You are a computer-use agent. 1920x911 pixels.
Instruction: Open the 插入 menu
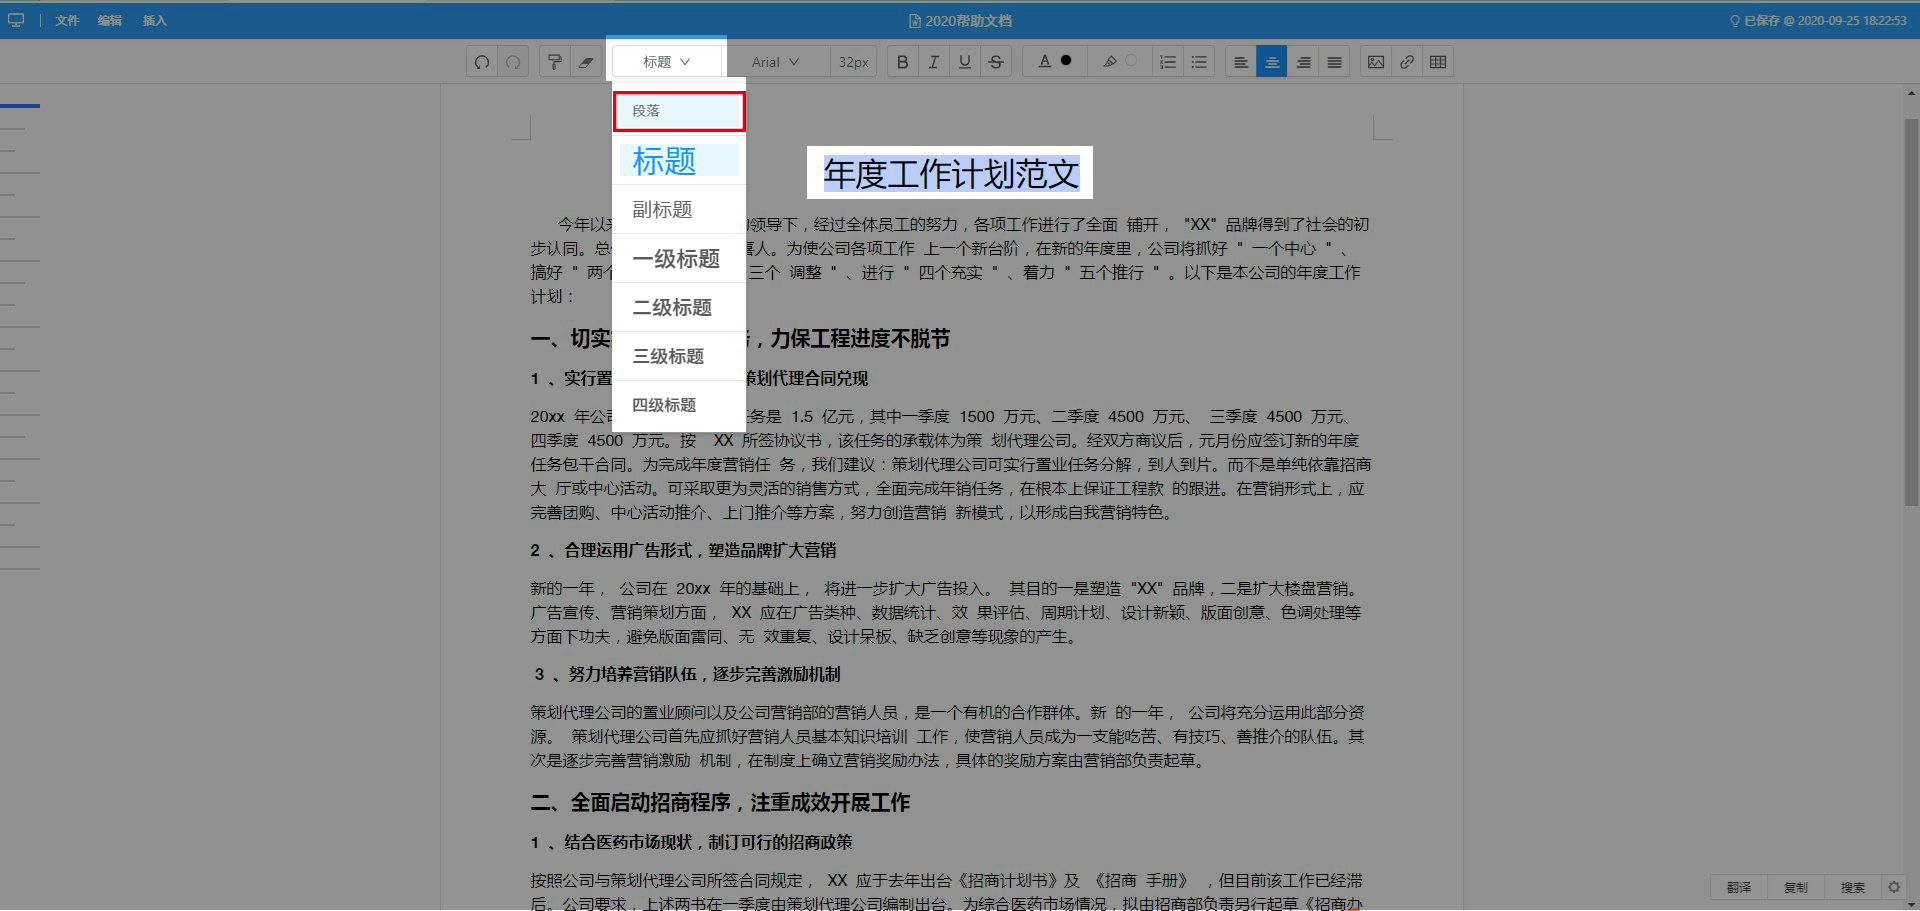pos(154,20)
